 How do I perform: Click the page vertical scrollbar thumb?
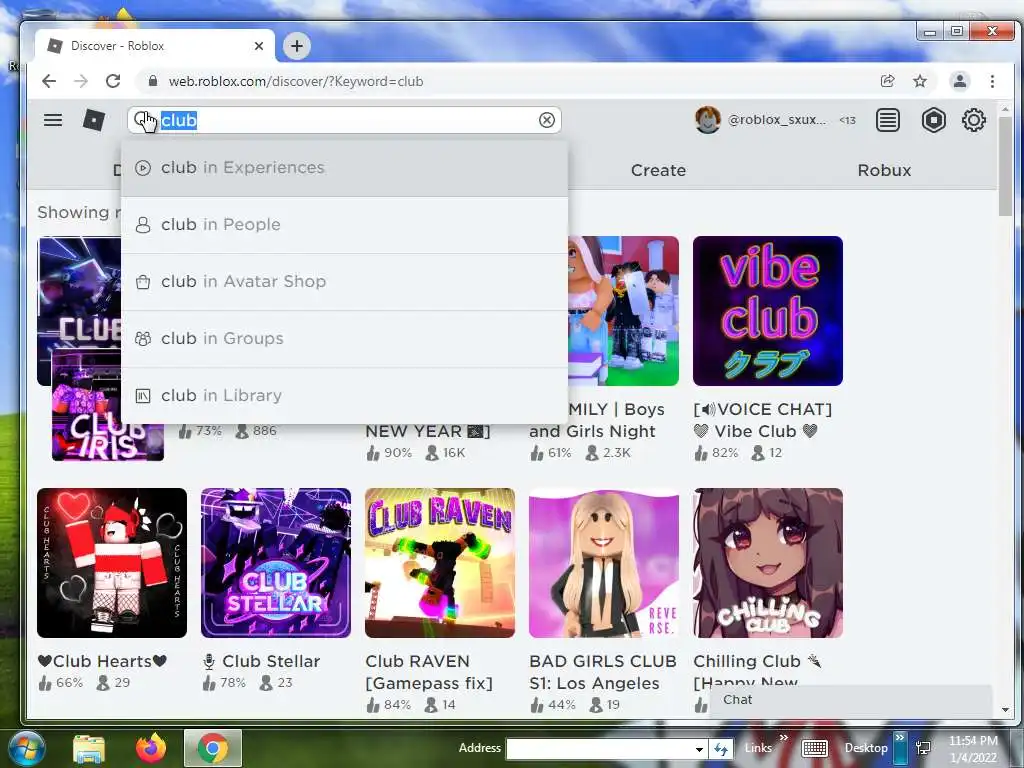click(1005, 167)
